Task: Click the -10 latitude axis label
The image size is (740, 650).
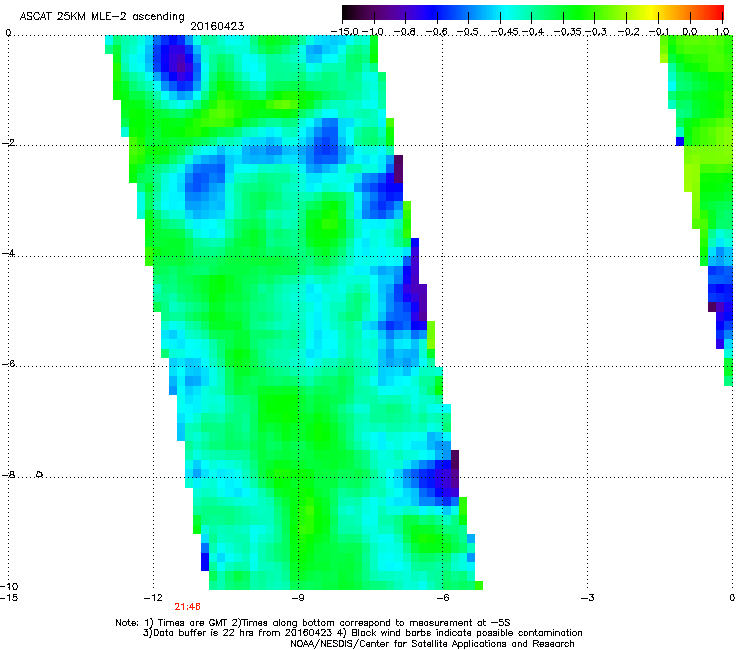Action: [9, 586]
